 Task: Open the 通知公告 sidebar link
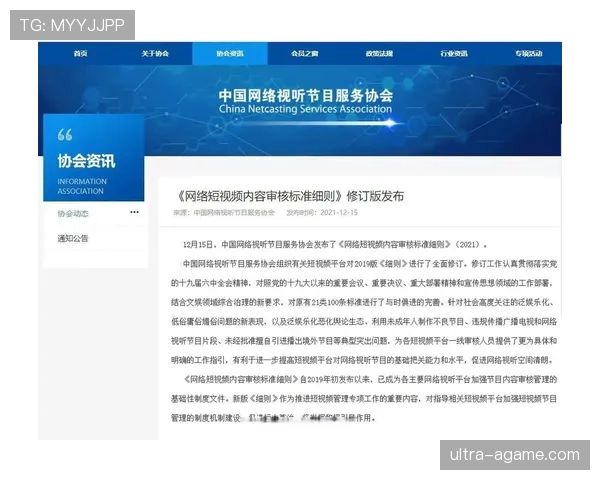(x=73, y=238)
